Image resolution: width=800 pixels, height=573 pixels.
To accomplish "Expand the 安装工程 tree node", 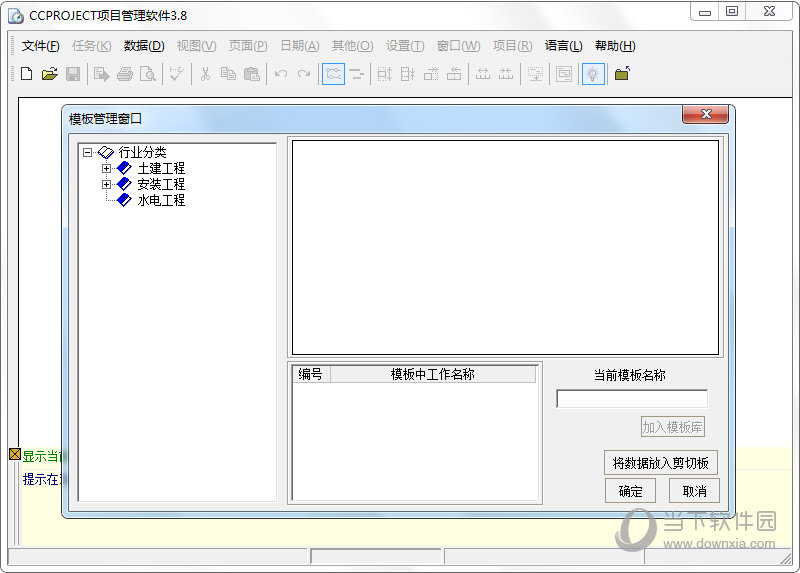I will coord(106,184).
